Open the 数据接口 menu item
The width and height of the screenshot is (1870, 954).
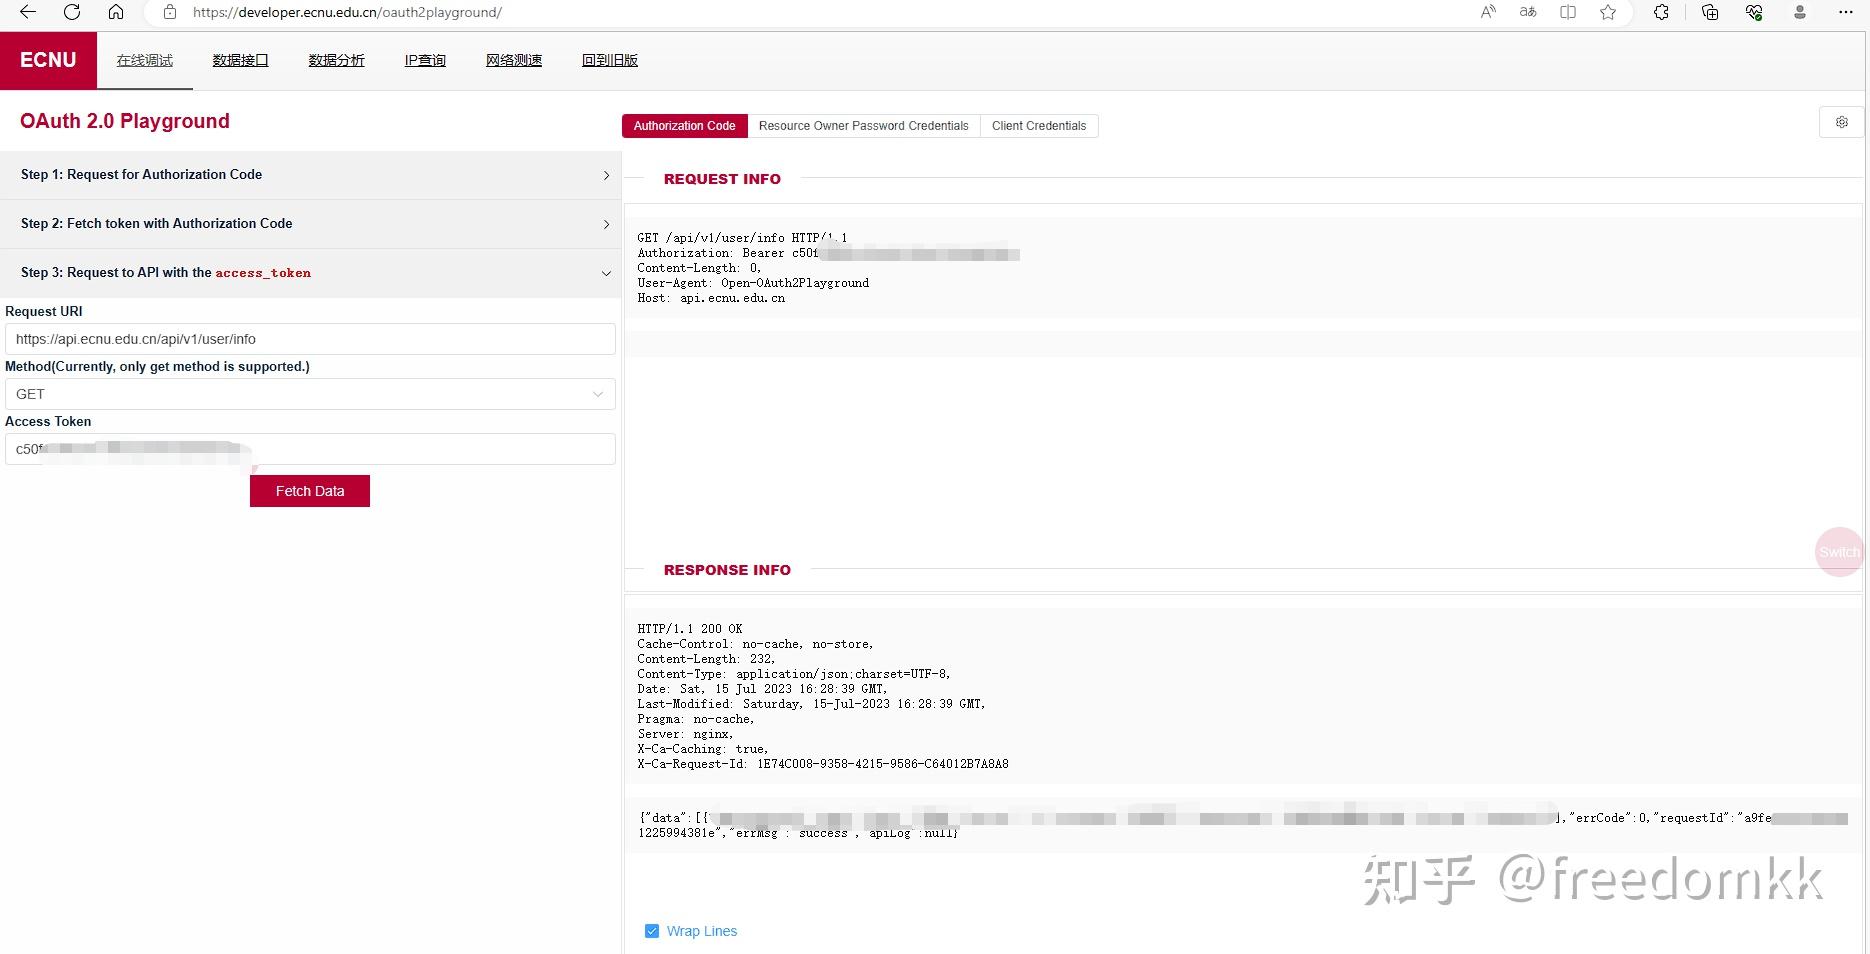pos(240,60)
